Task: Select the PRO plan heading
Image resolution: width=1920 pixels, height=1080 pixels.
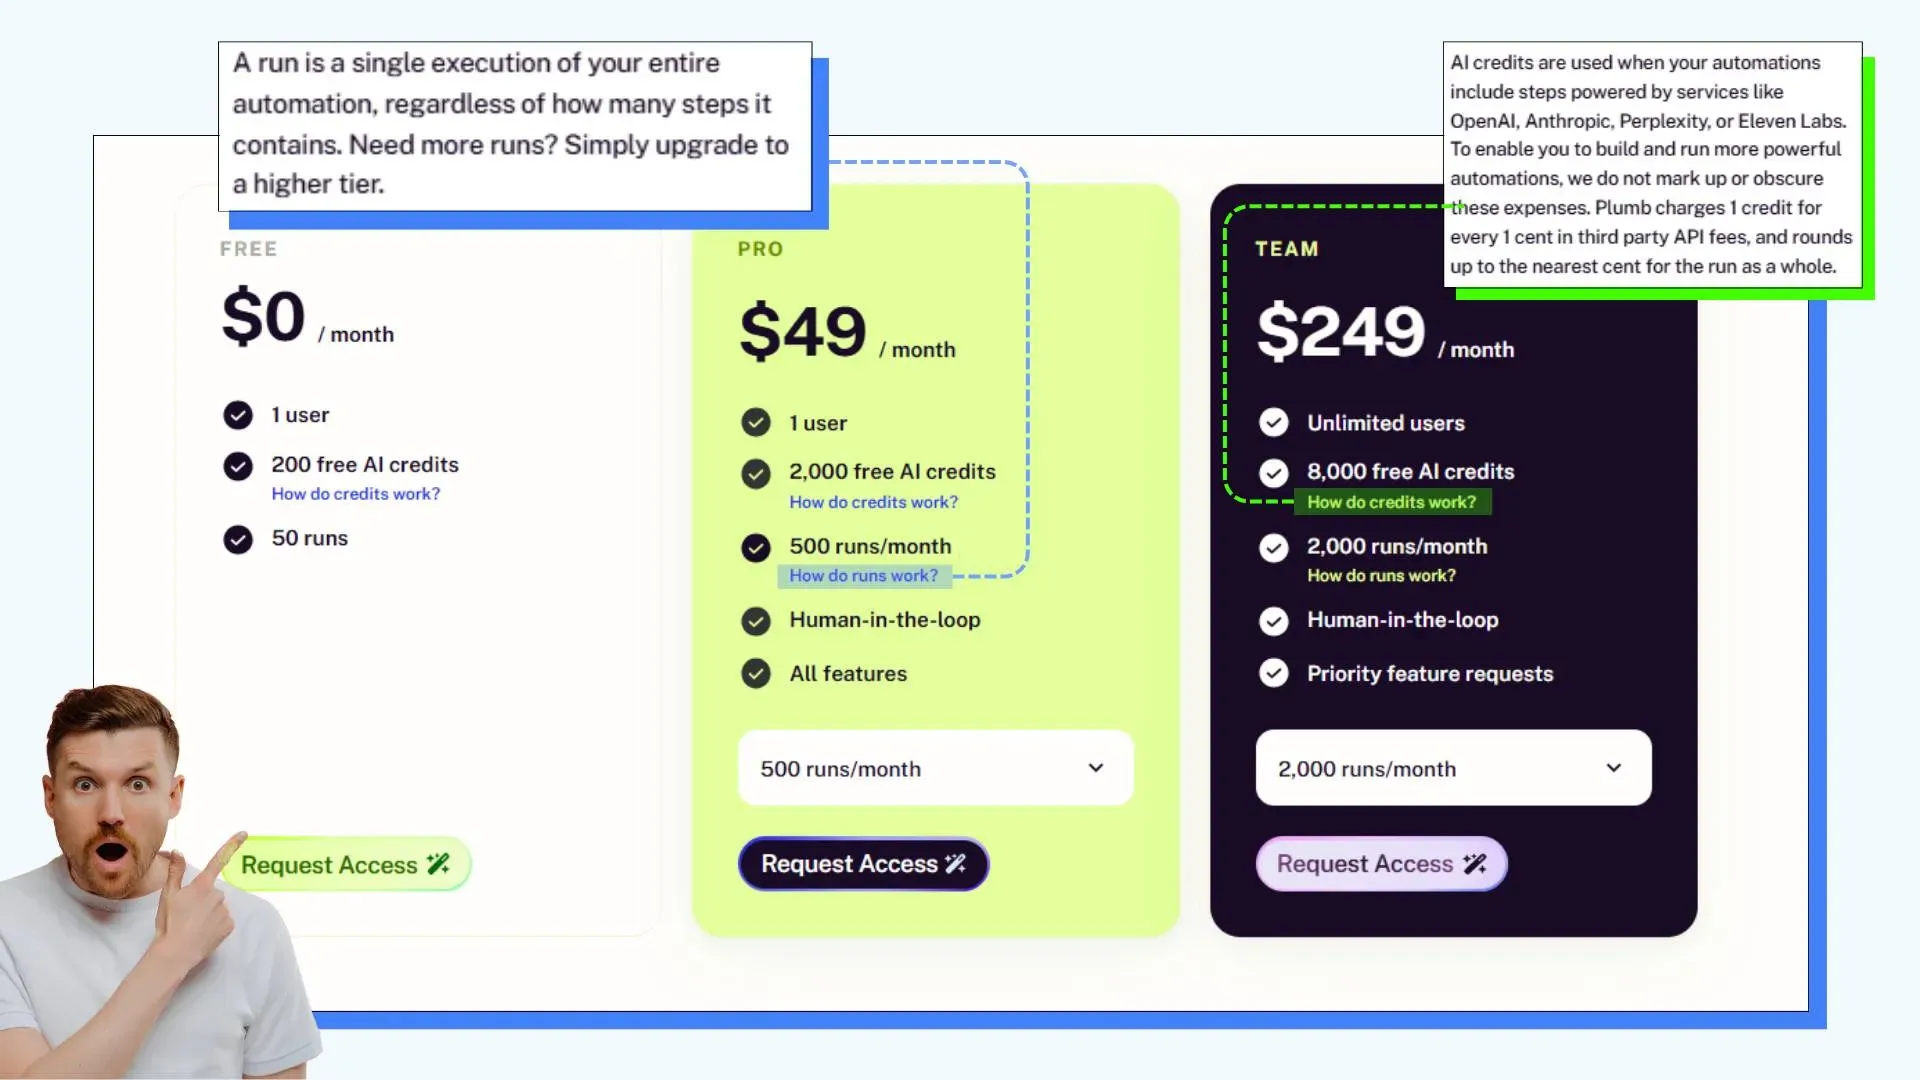Action: coord(761,249)
